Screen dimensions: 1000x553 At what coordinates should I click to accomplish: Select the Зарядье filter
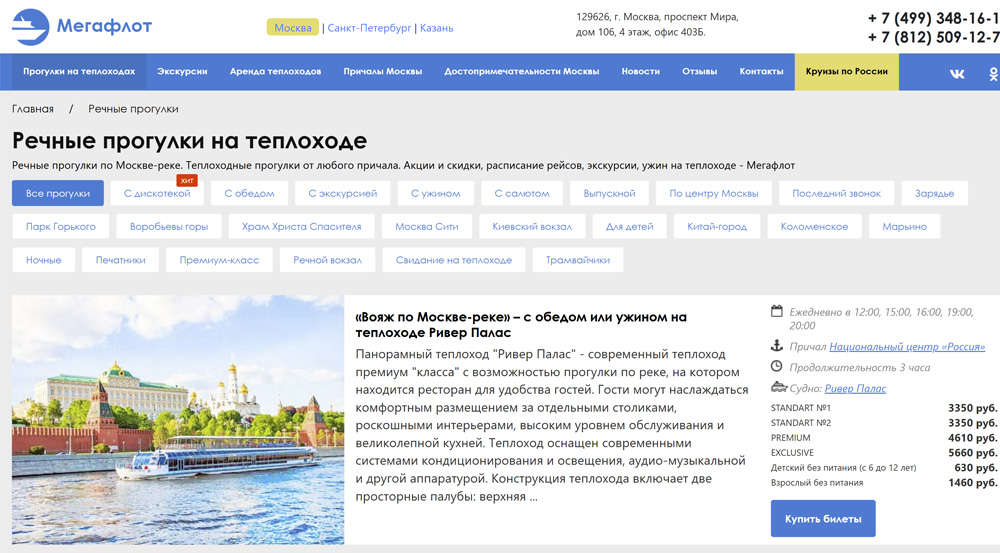[x=935, y=193]
